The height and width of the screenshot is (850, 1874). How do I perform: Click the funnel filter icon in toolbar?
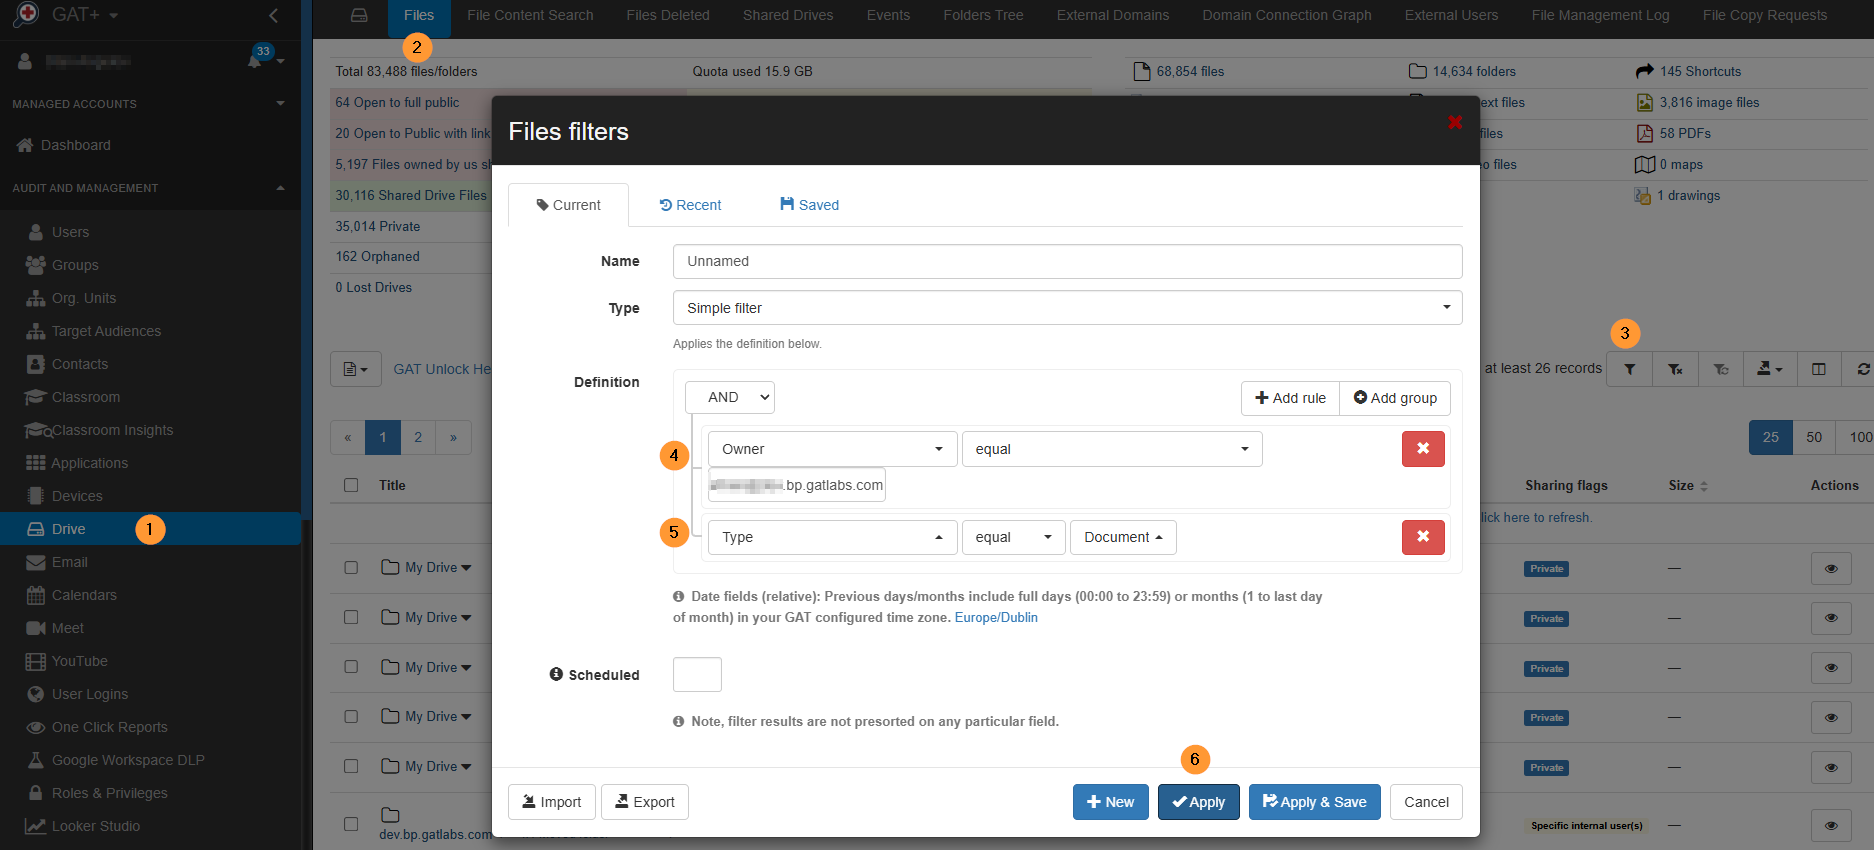[x=1629, y=369]
